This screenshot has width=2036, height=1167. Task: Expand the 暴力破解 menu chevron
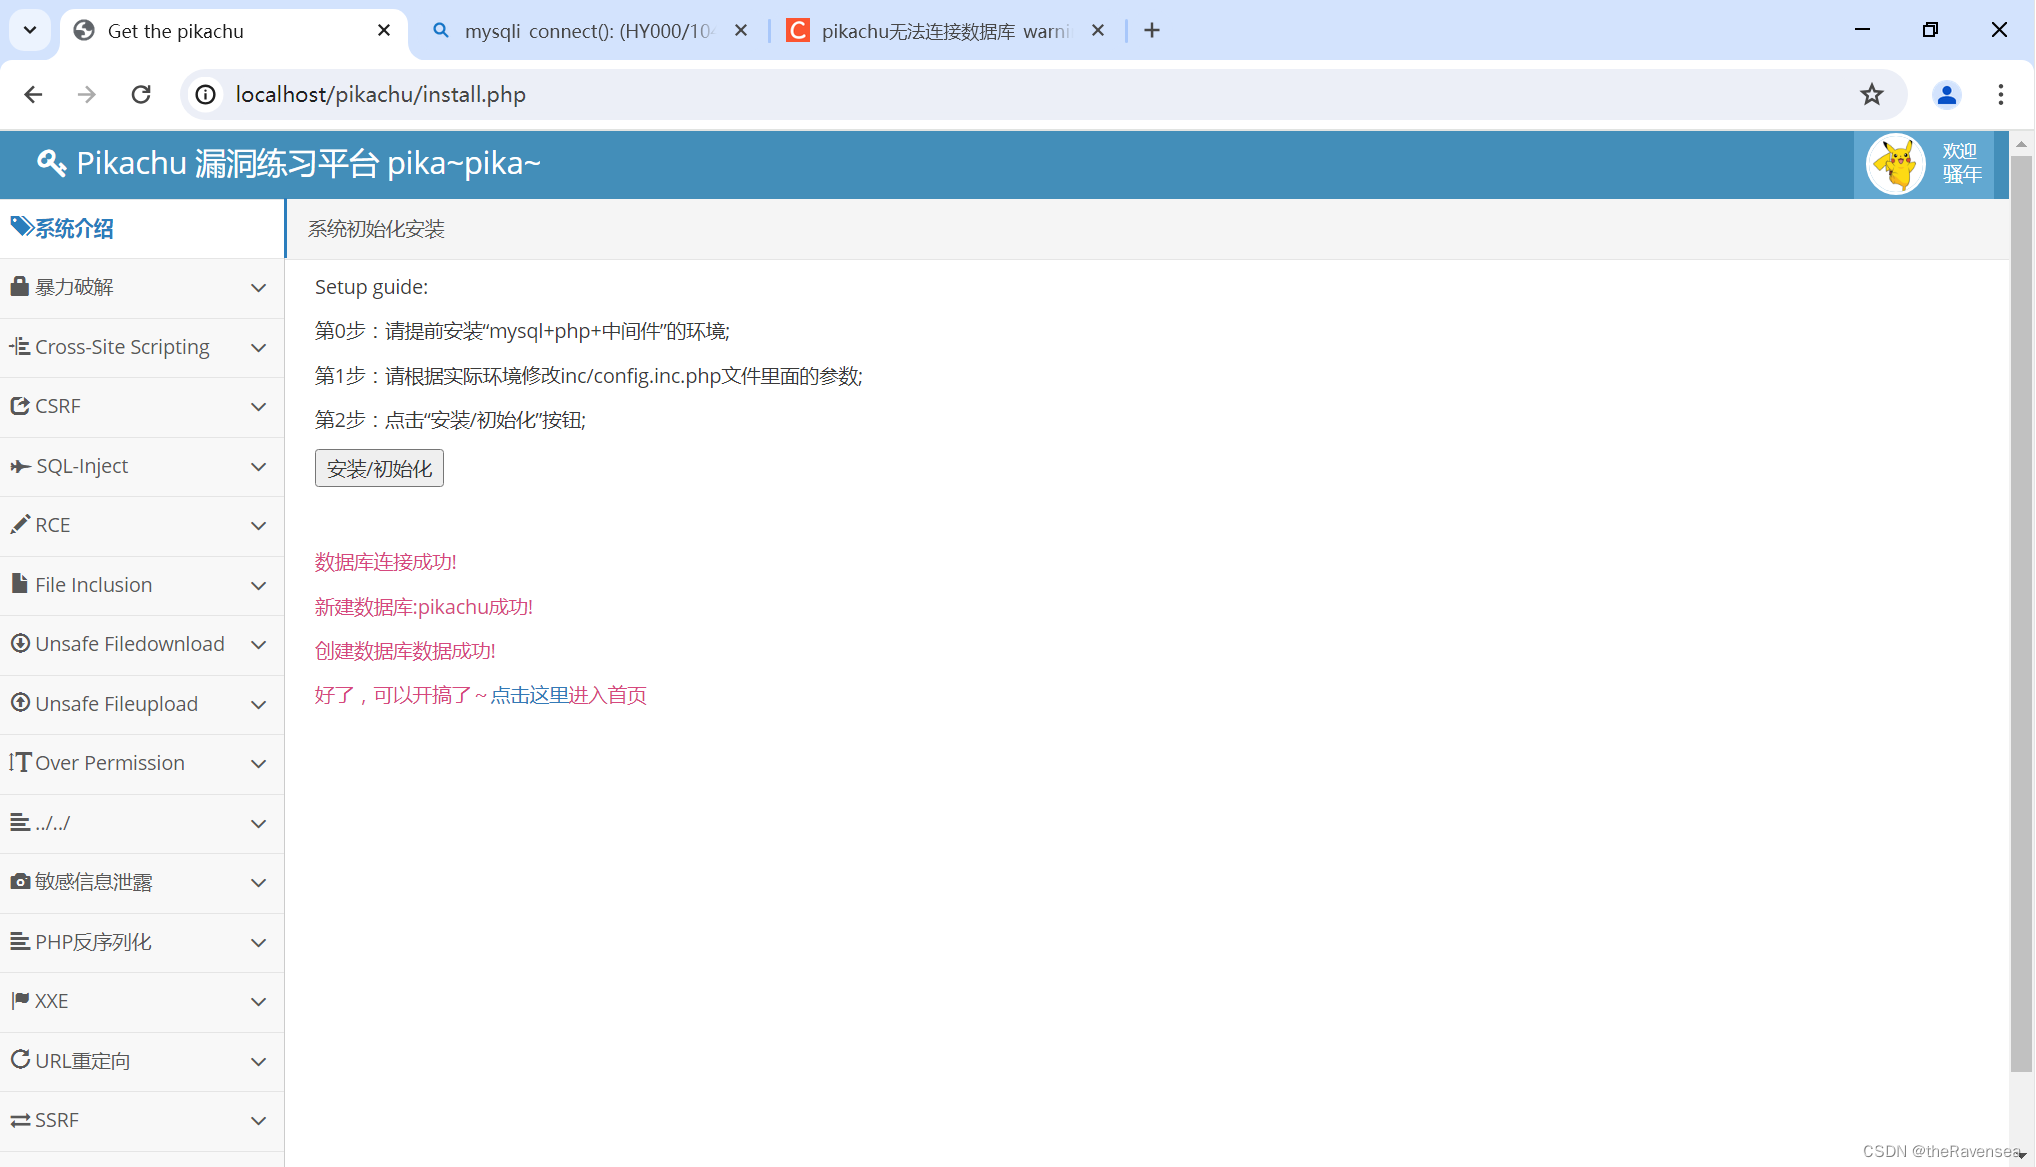click(258, 288)
